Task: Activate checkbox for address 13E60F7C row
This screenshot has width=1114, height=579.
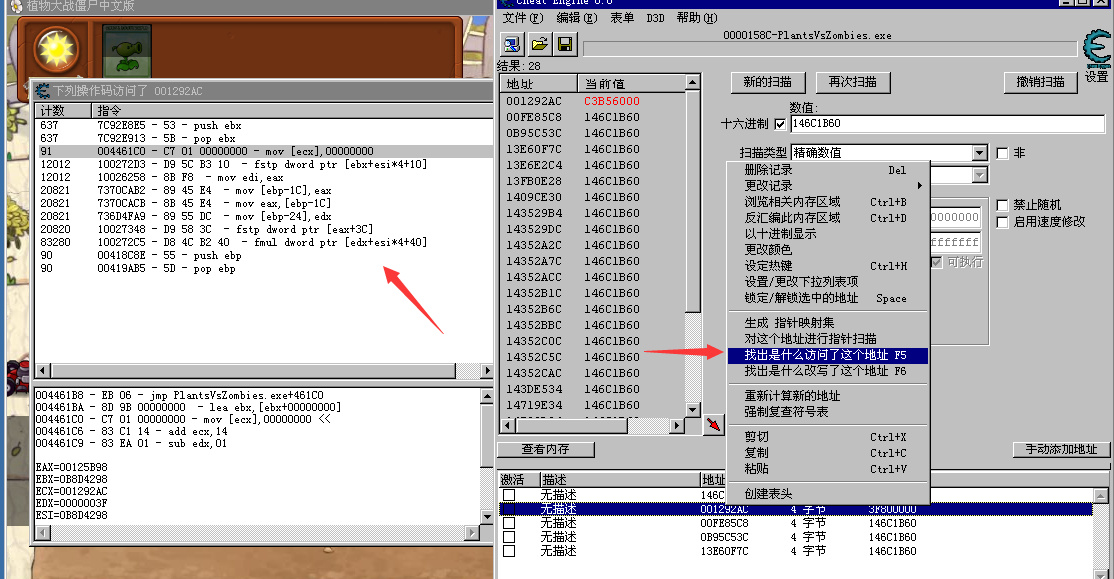Action: (x=509, y=551)
